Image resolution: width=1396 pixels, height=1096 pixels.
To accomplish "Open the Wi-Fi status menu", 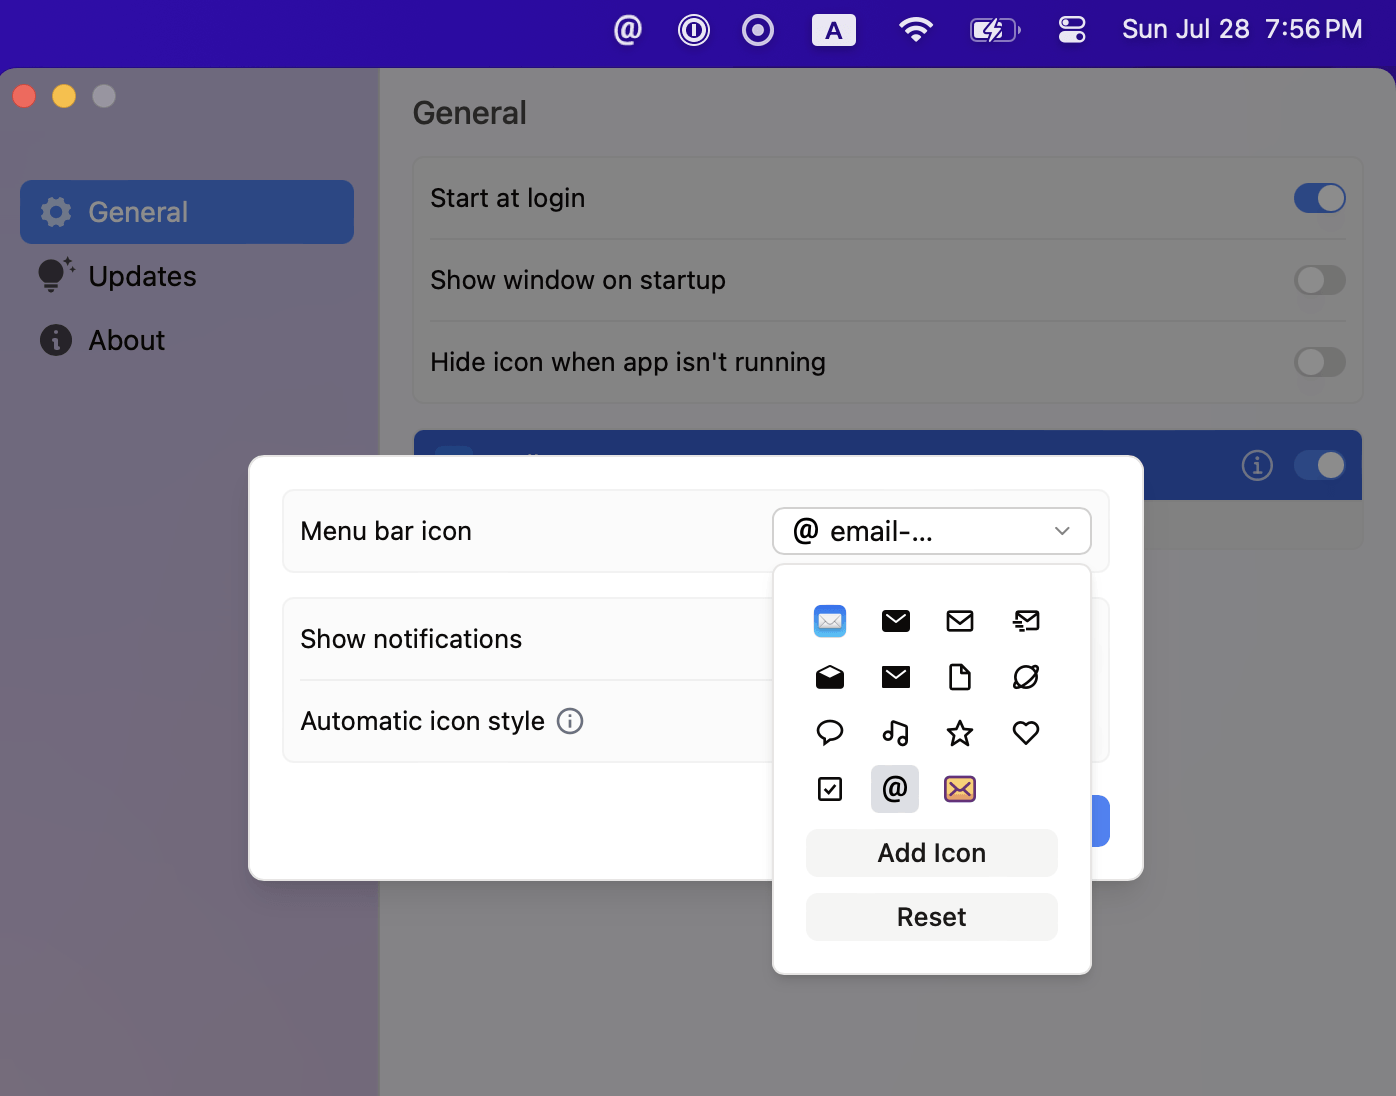I will click(916, 30).
